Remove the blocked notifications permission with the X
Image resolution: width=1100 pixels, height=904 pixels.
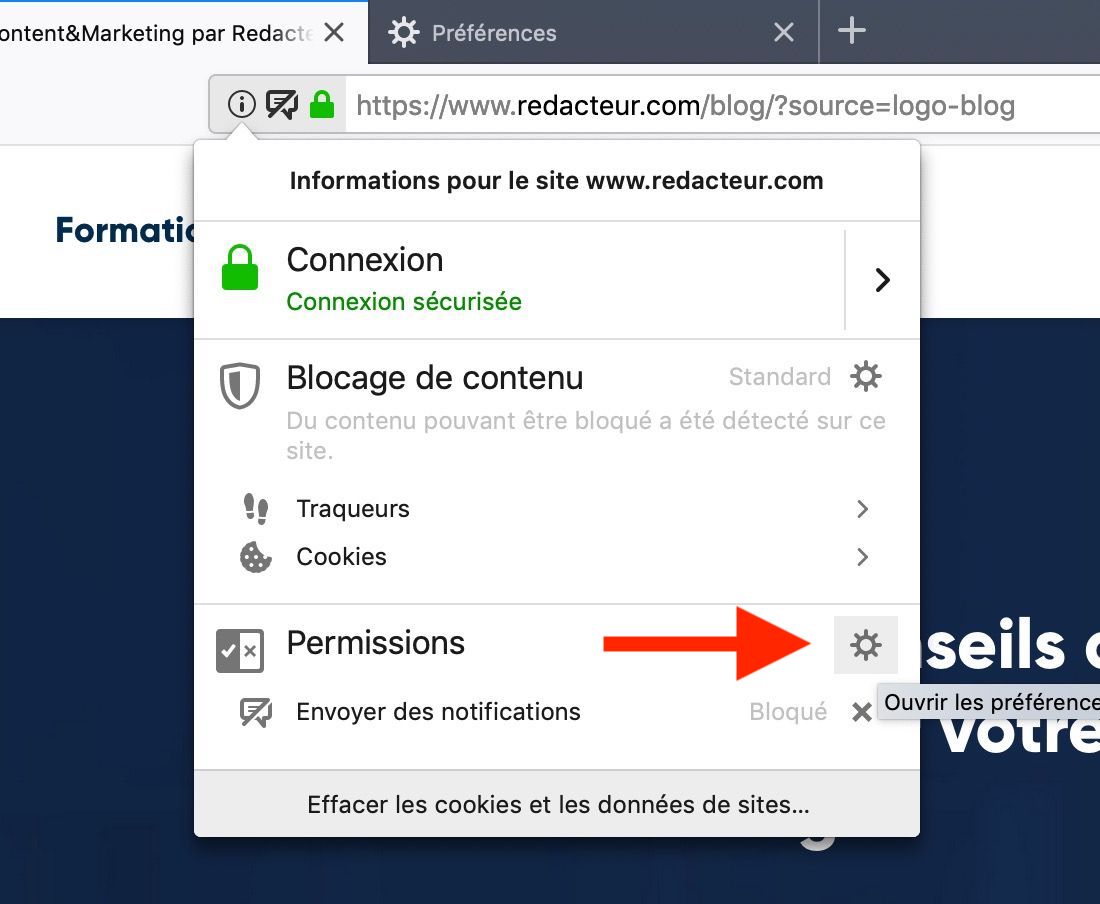(x=862, y=712)
